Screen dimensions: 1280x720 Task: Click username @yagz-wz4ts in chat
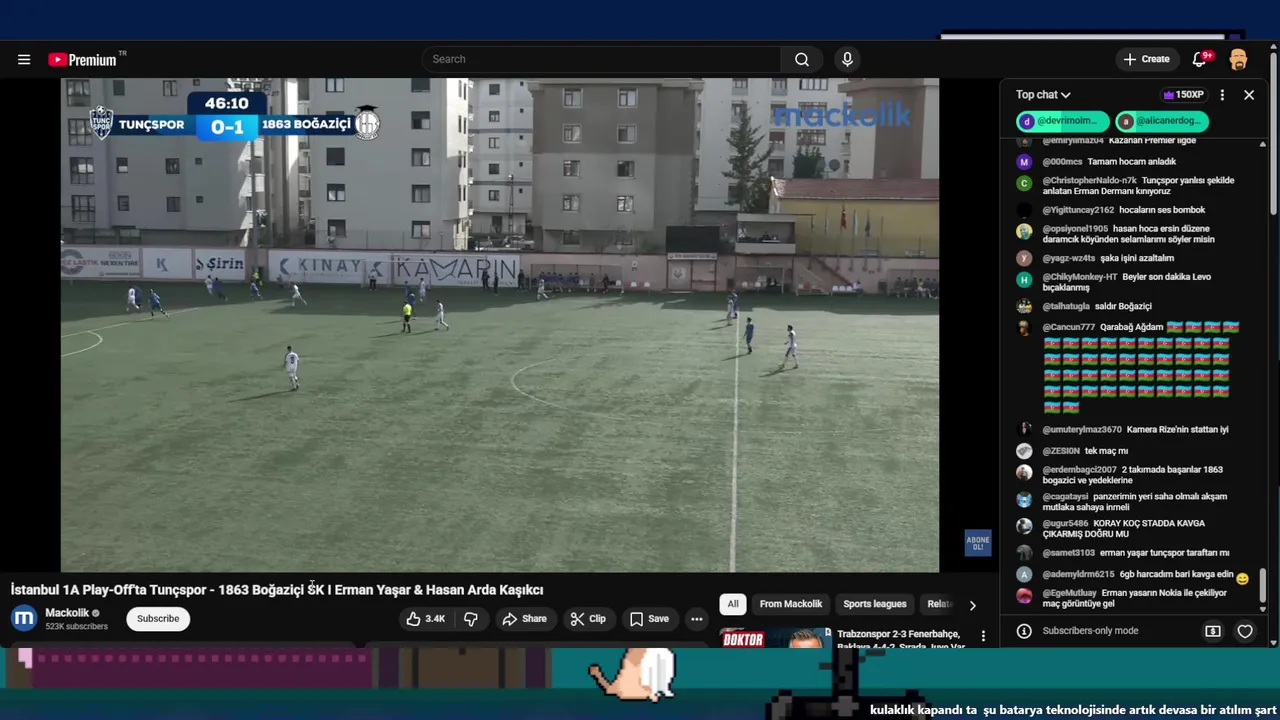pos(1069,259)
